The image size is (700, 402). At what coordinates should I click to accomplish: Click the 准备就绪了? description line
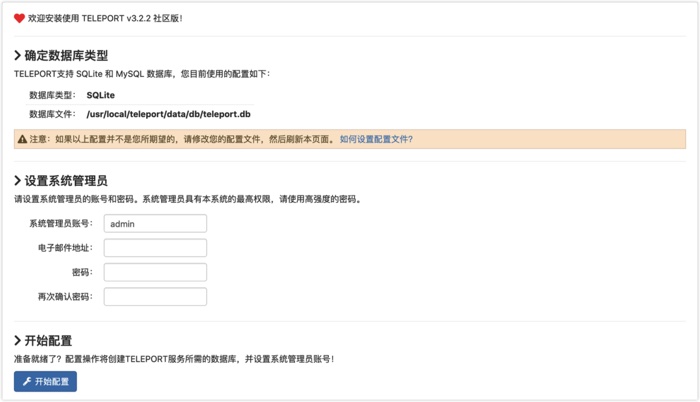coord(174,359)
